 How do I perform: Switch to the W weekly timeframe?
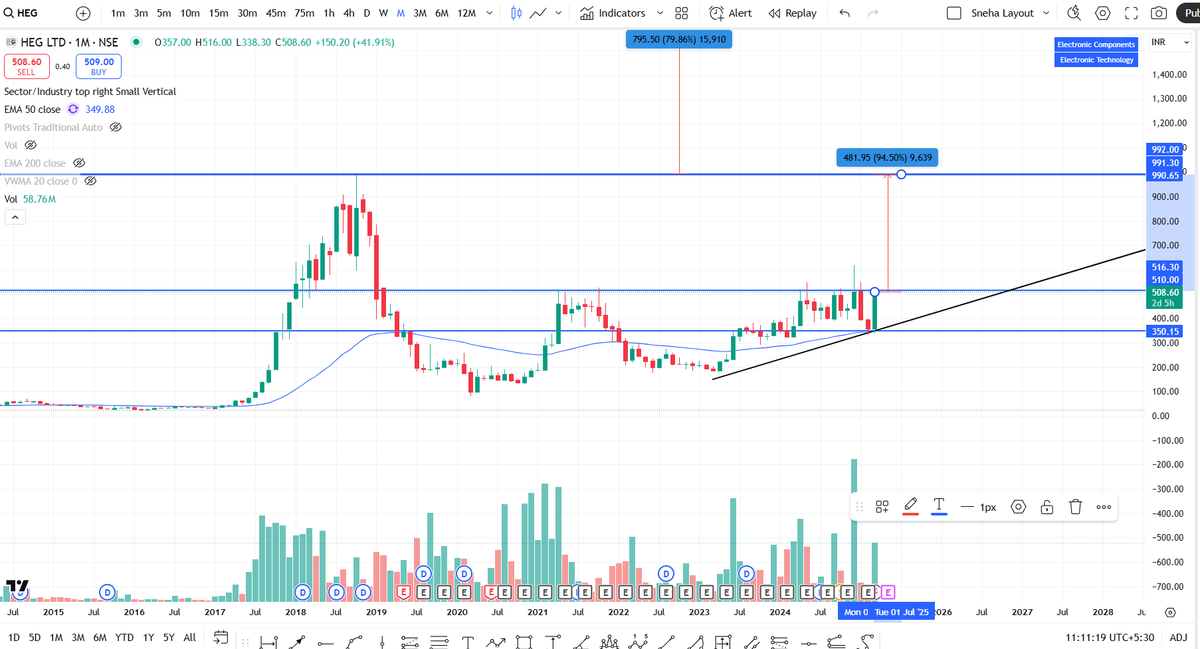pos(383,13)
